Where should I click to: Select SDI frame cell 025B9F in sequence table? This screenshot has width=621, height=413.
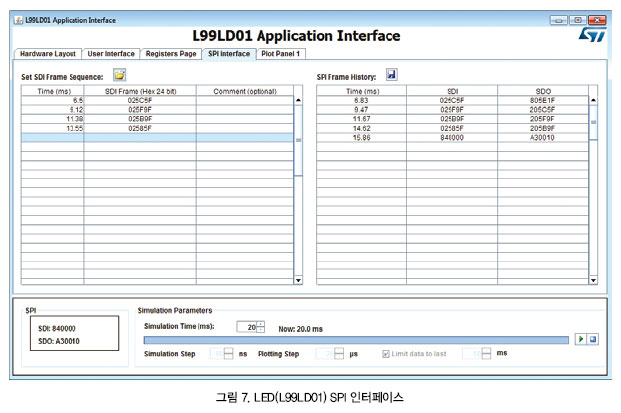tap(140, 119)
